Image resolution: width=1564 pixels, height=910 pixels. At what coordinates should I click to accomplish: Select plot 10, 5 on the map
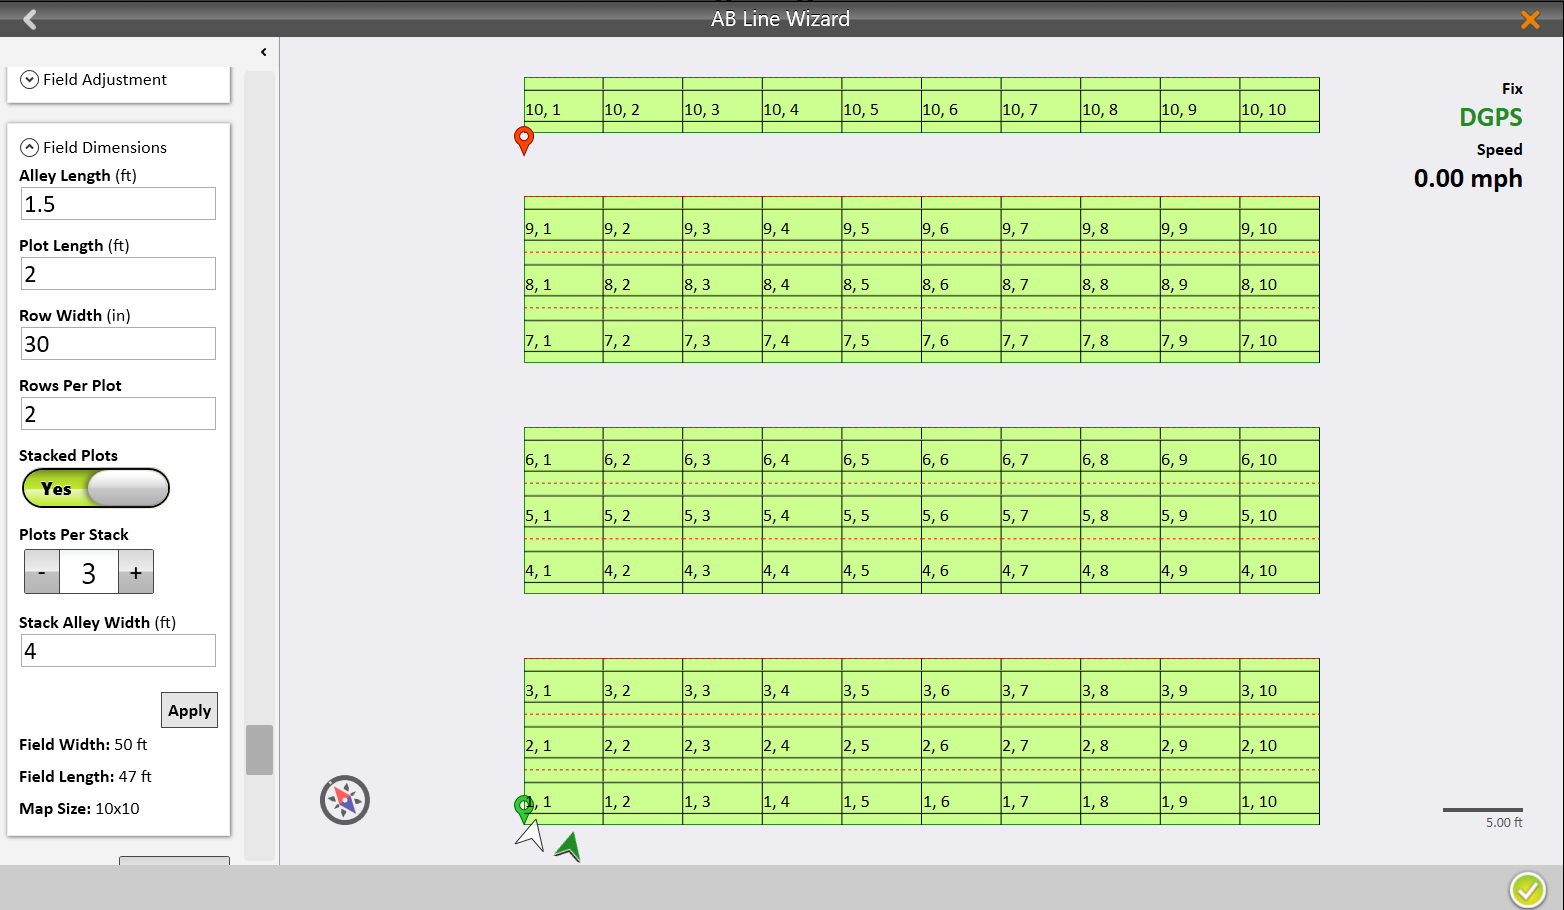[880, 106]
